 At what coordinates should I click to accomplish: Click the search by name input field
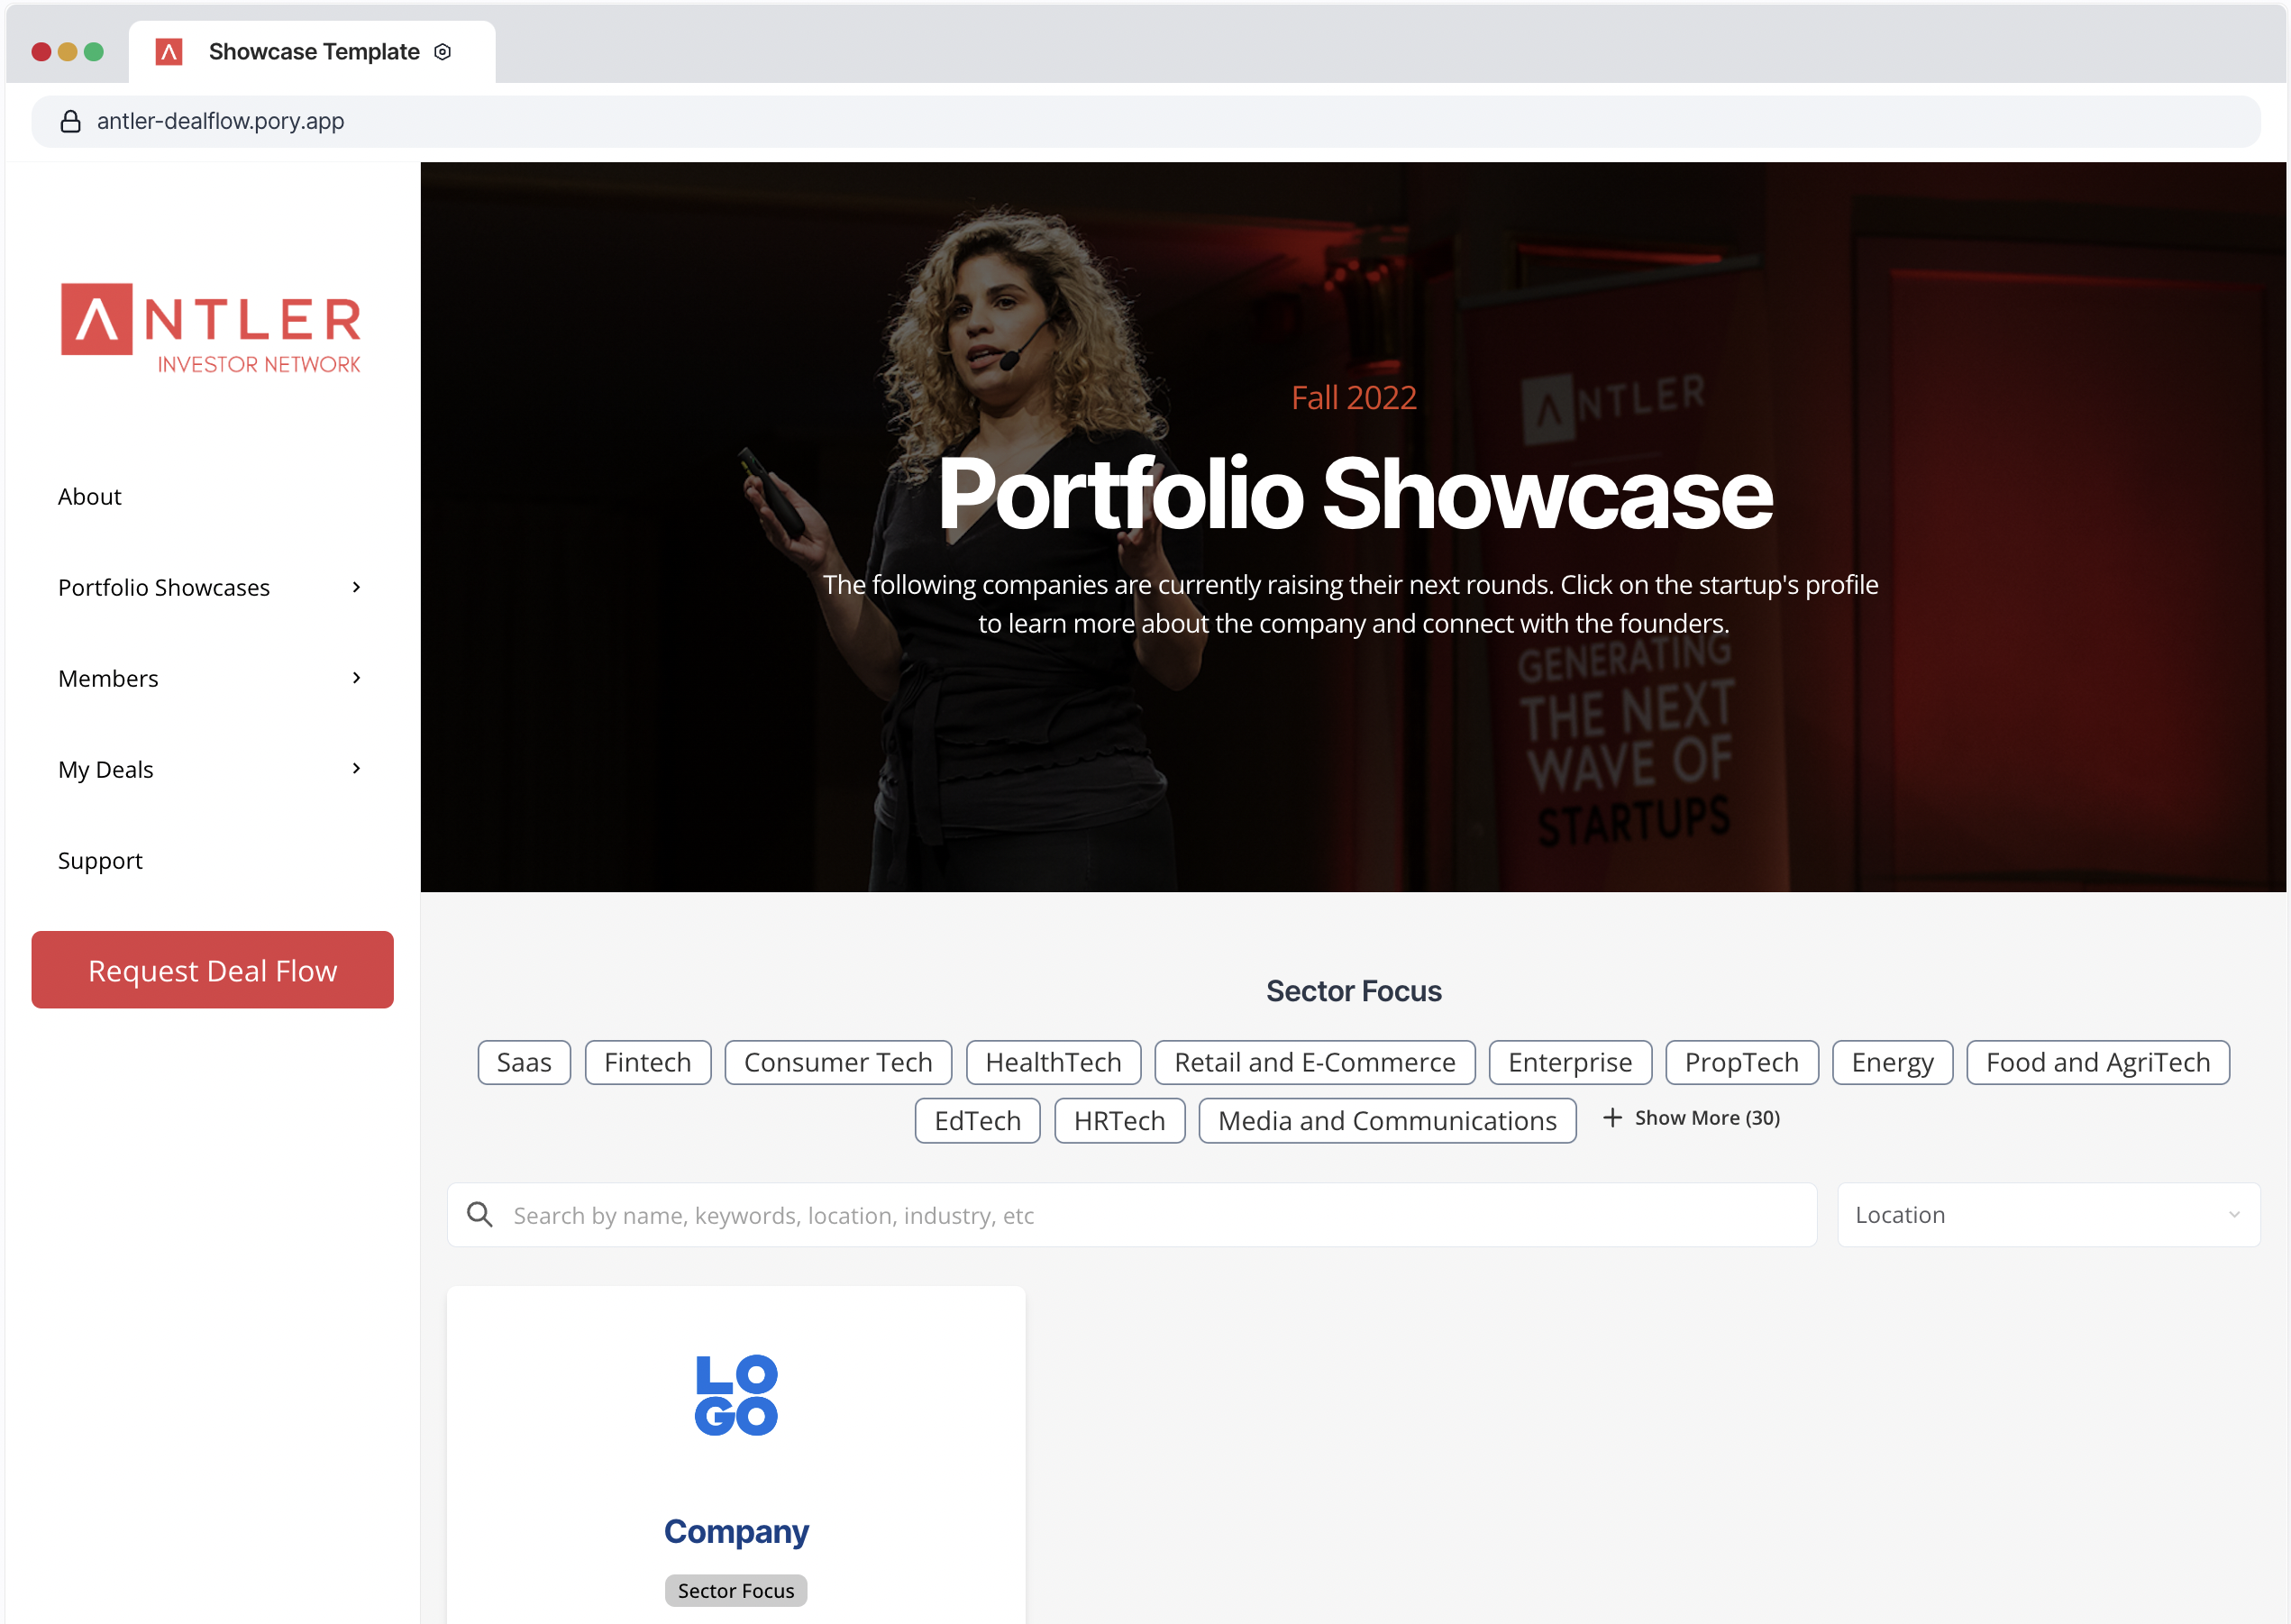pos(1150,1214)
